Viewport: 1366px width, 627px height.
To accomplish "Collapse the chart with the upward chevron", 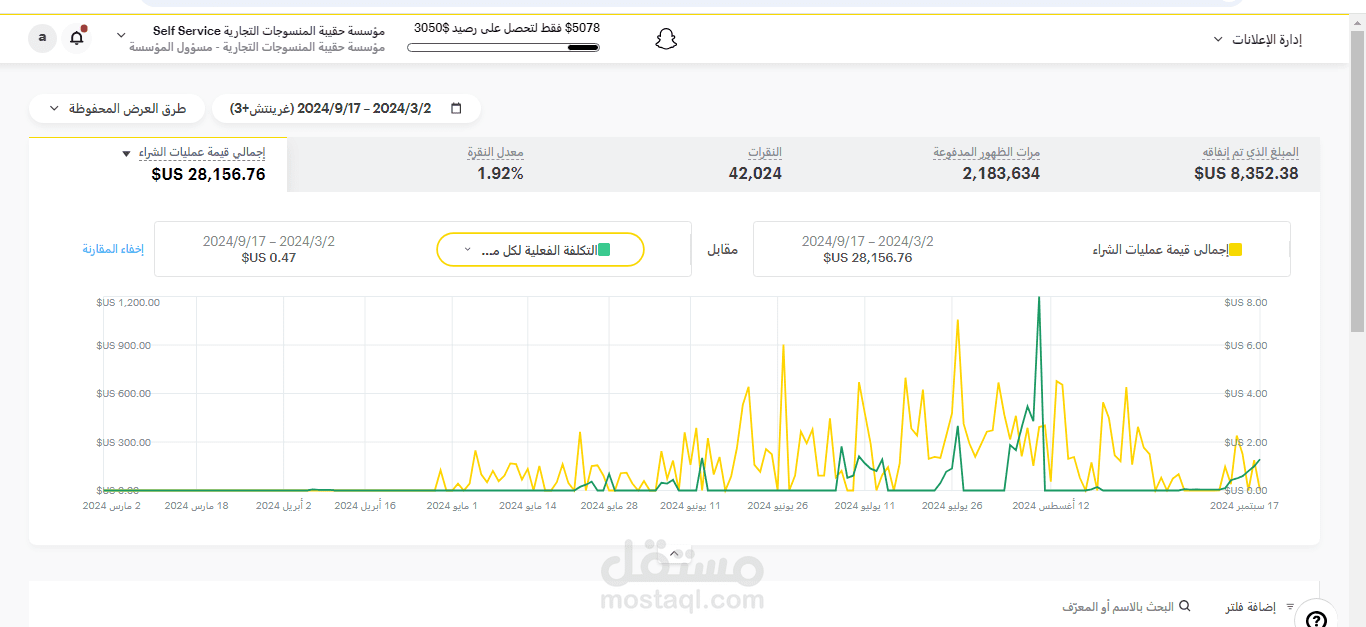I will tap(674, 553).
